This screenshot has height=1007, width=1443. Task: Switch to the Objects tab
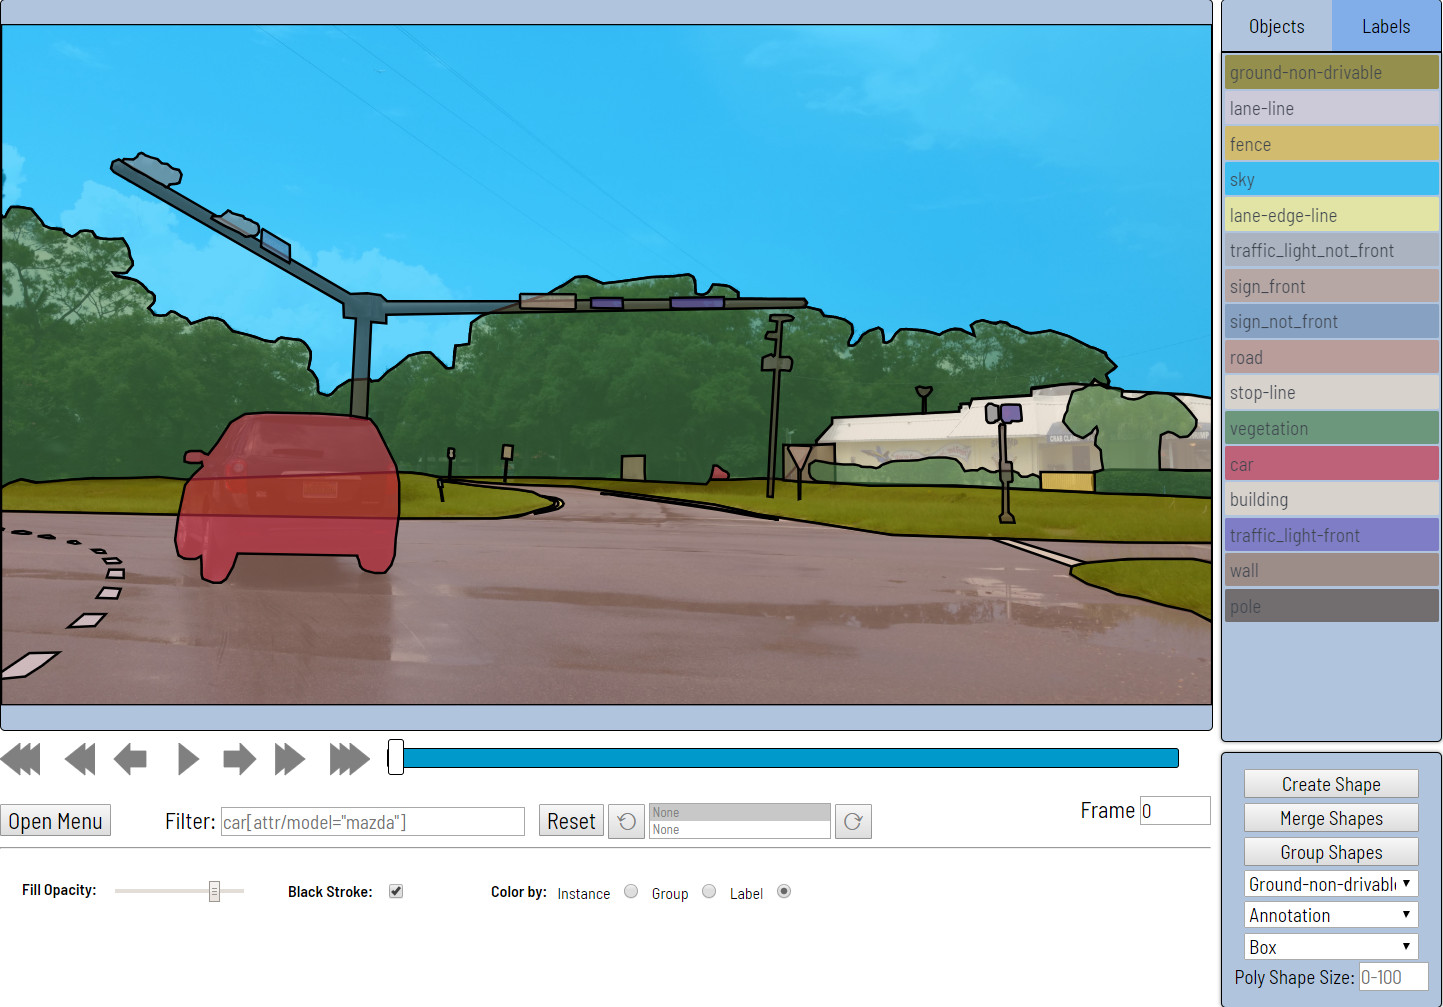1276,26
